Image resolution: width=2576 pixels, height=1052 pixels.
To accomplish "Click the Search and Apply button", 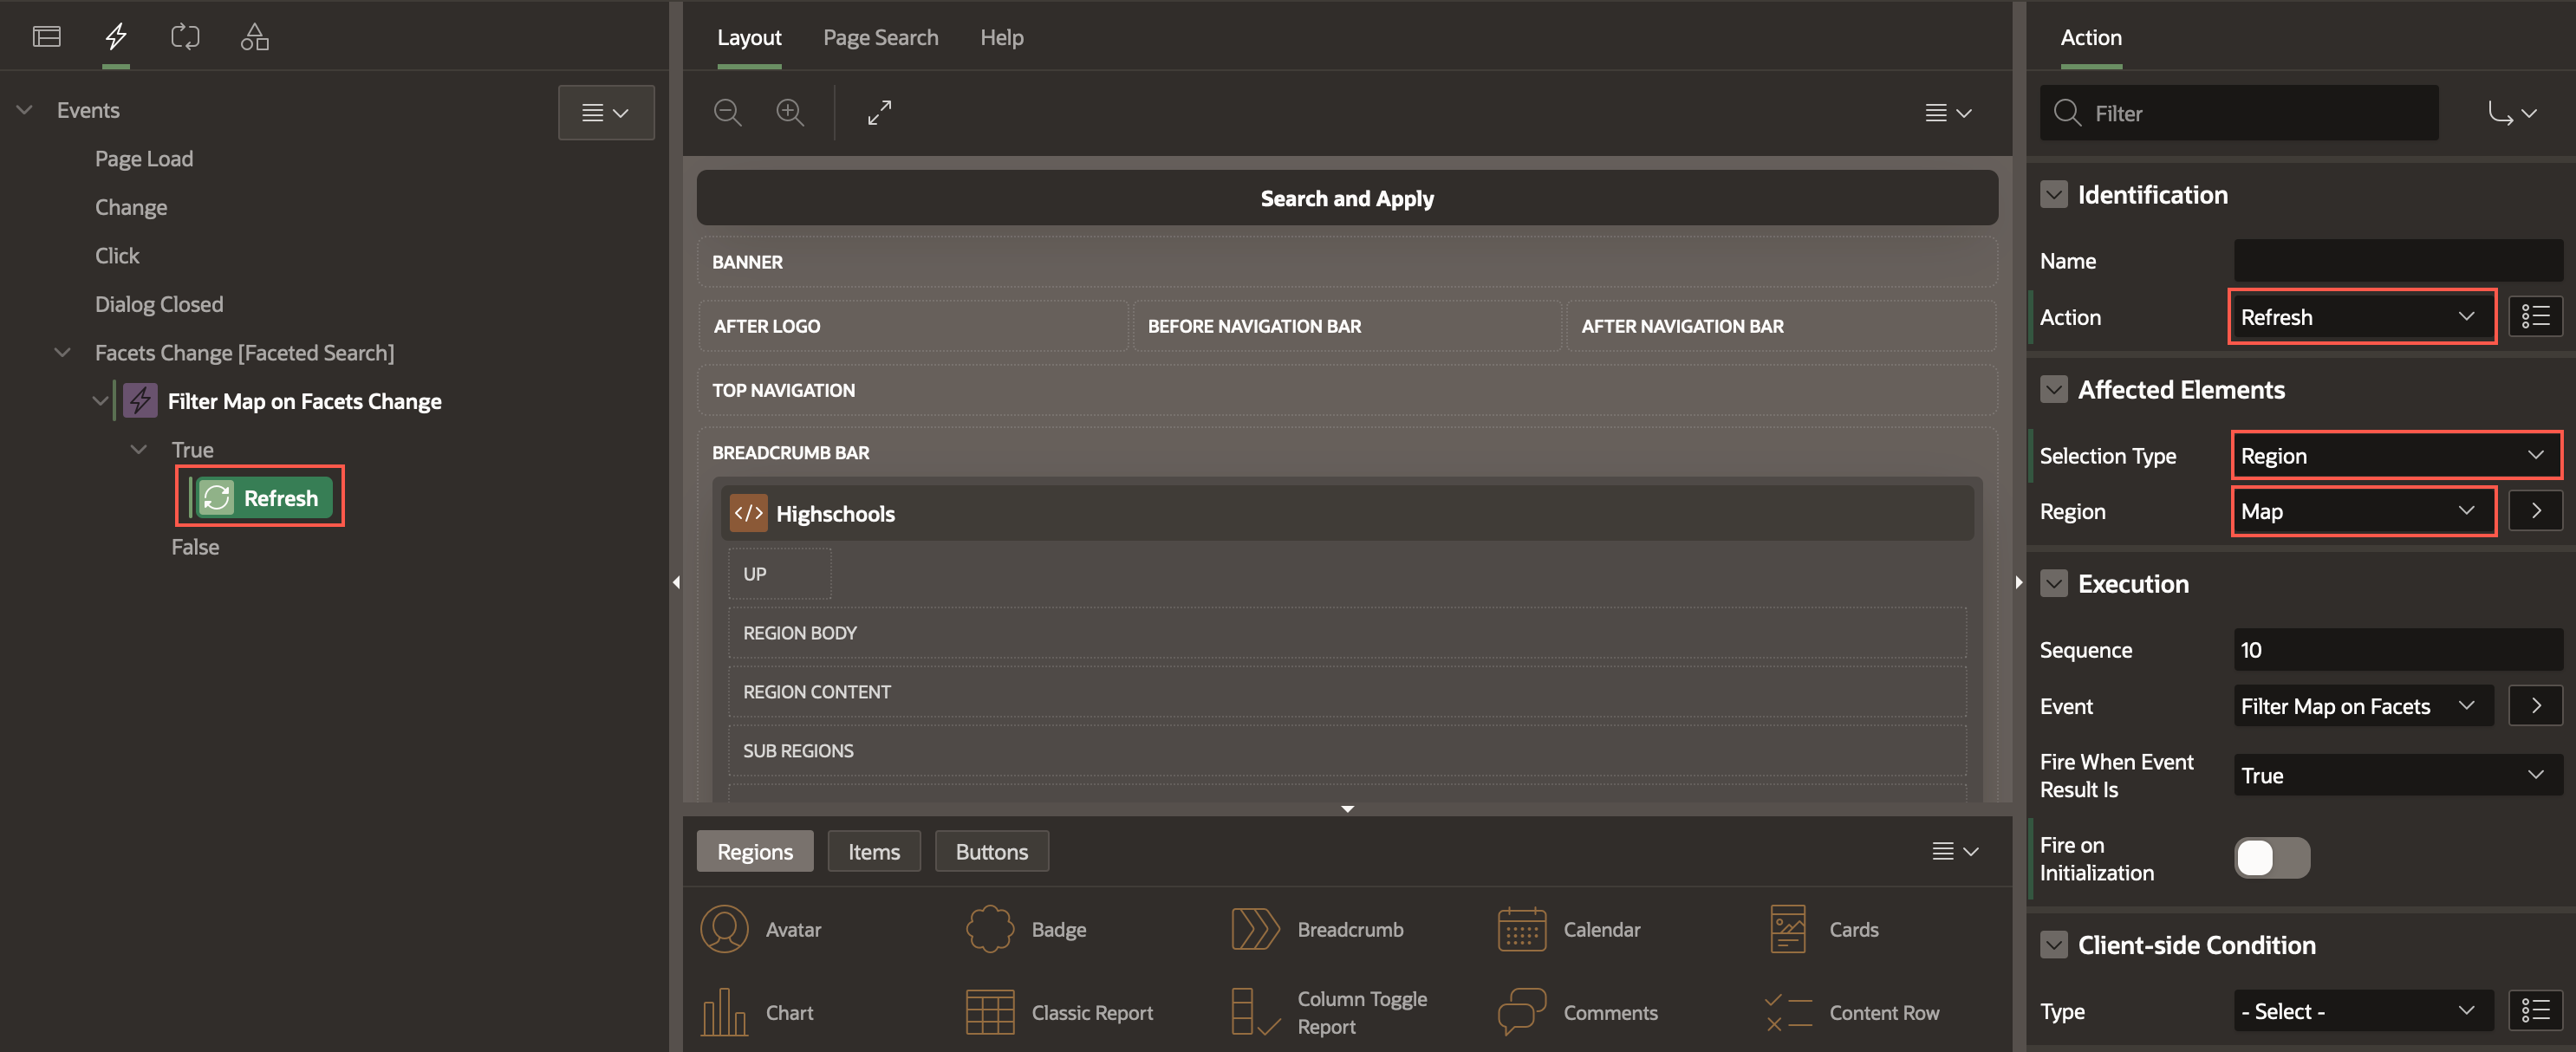I will click(x=1346, y=198).
